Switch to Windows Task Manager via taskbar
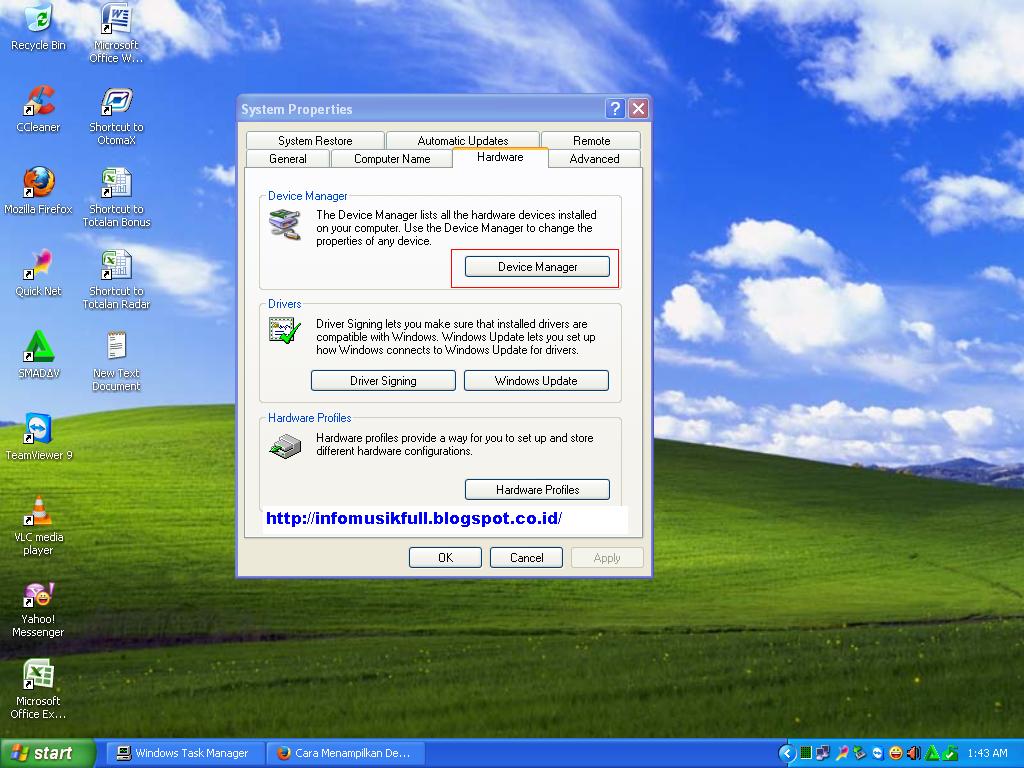The image size is (1024, 768). pos(183,753)
